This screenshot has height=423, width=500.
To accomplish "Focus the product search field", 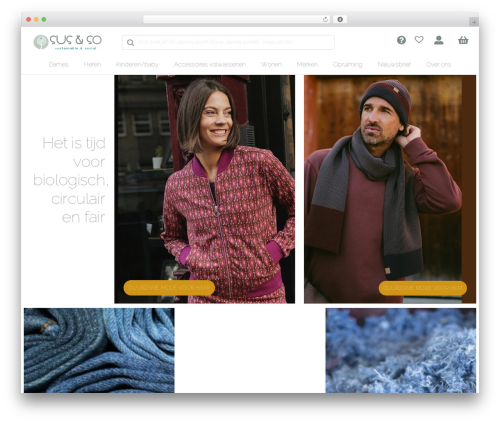I will point(228,42).
